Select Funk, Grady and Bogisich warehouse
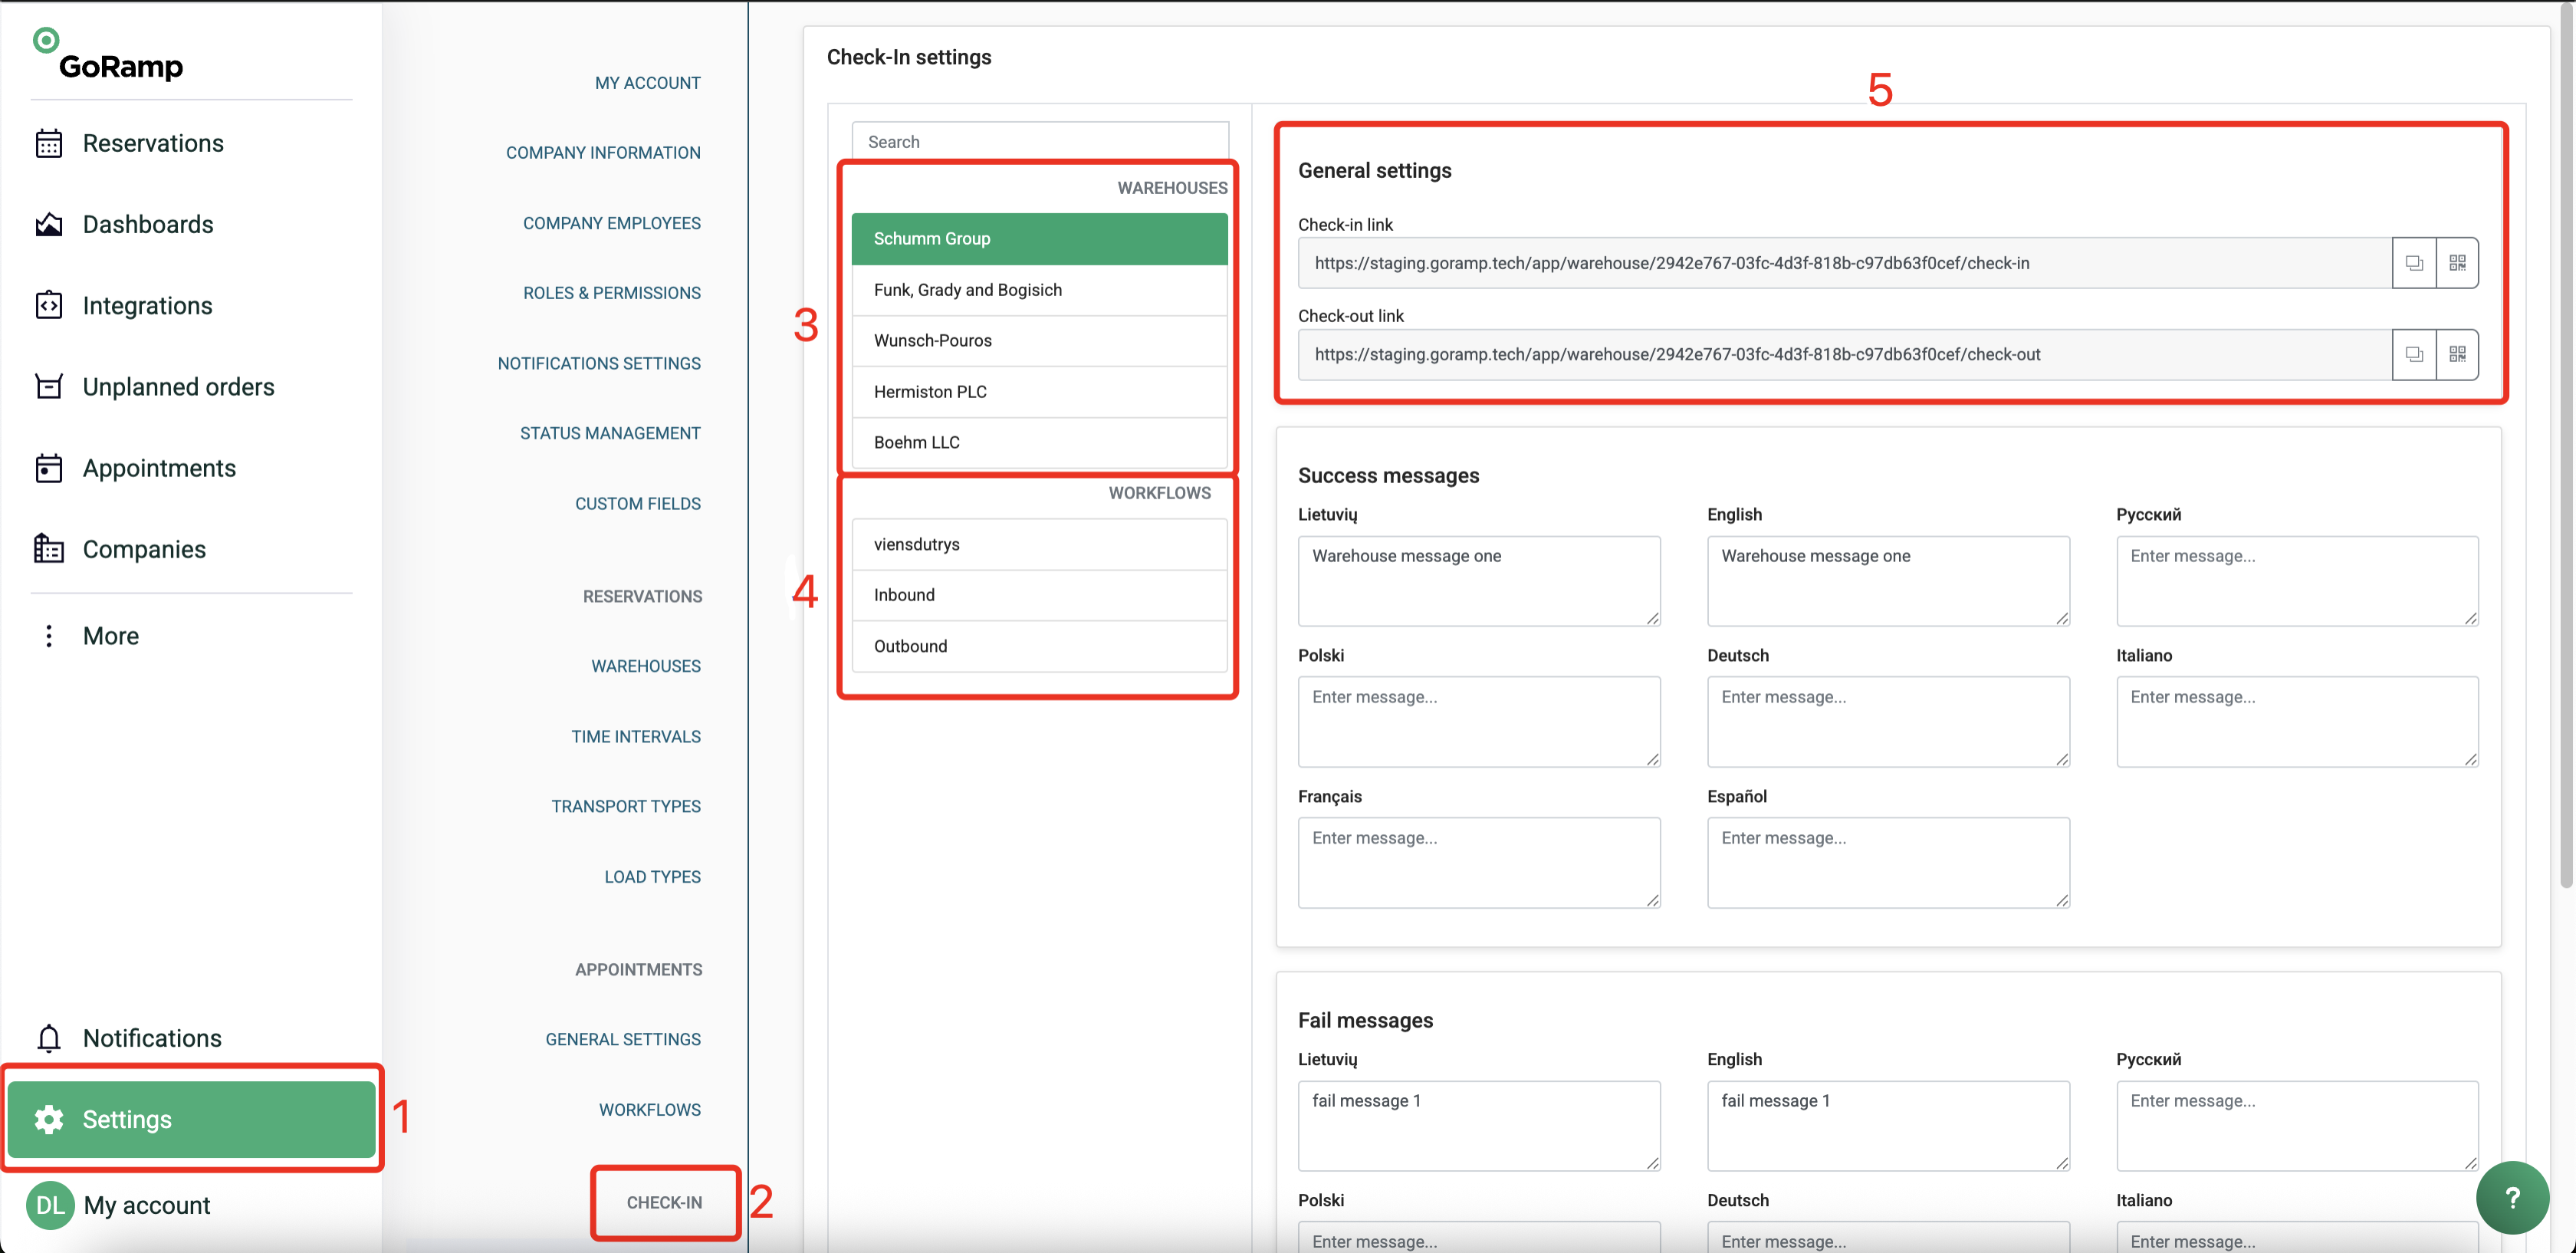Viewport: 2576px width, 1253px height. pos(1039,290)
